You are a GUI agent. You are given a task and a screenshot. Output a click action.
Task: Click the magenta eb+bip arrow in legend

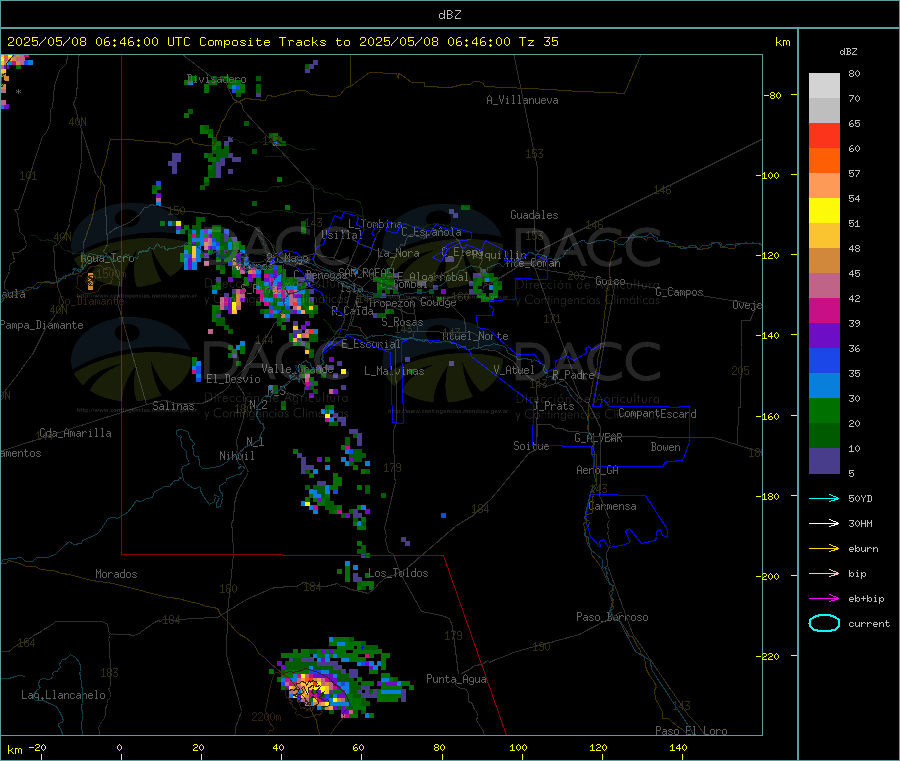point(824,599)
